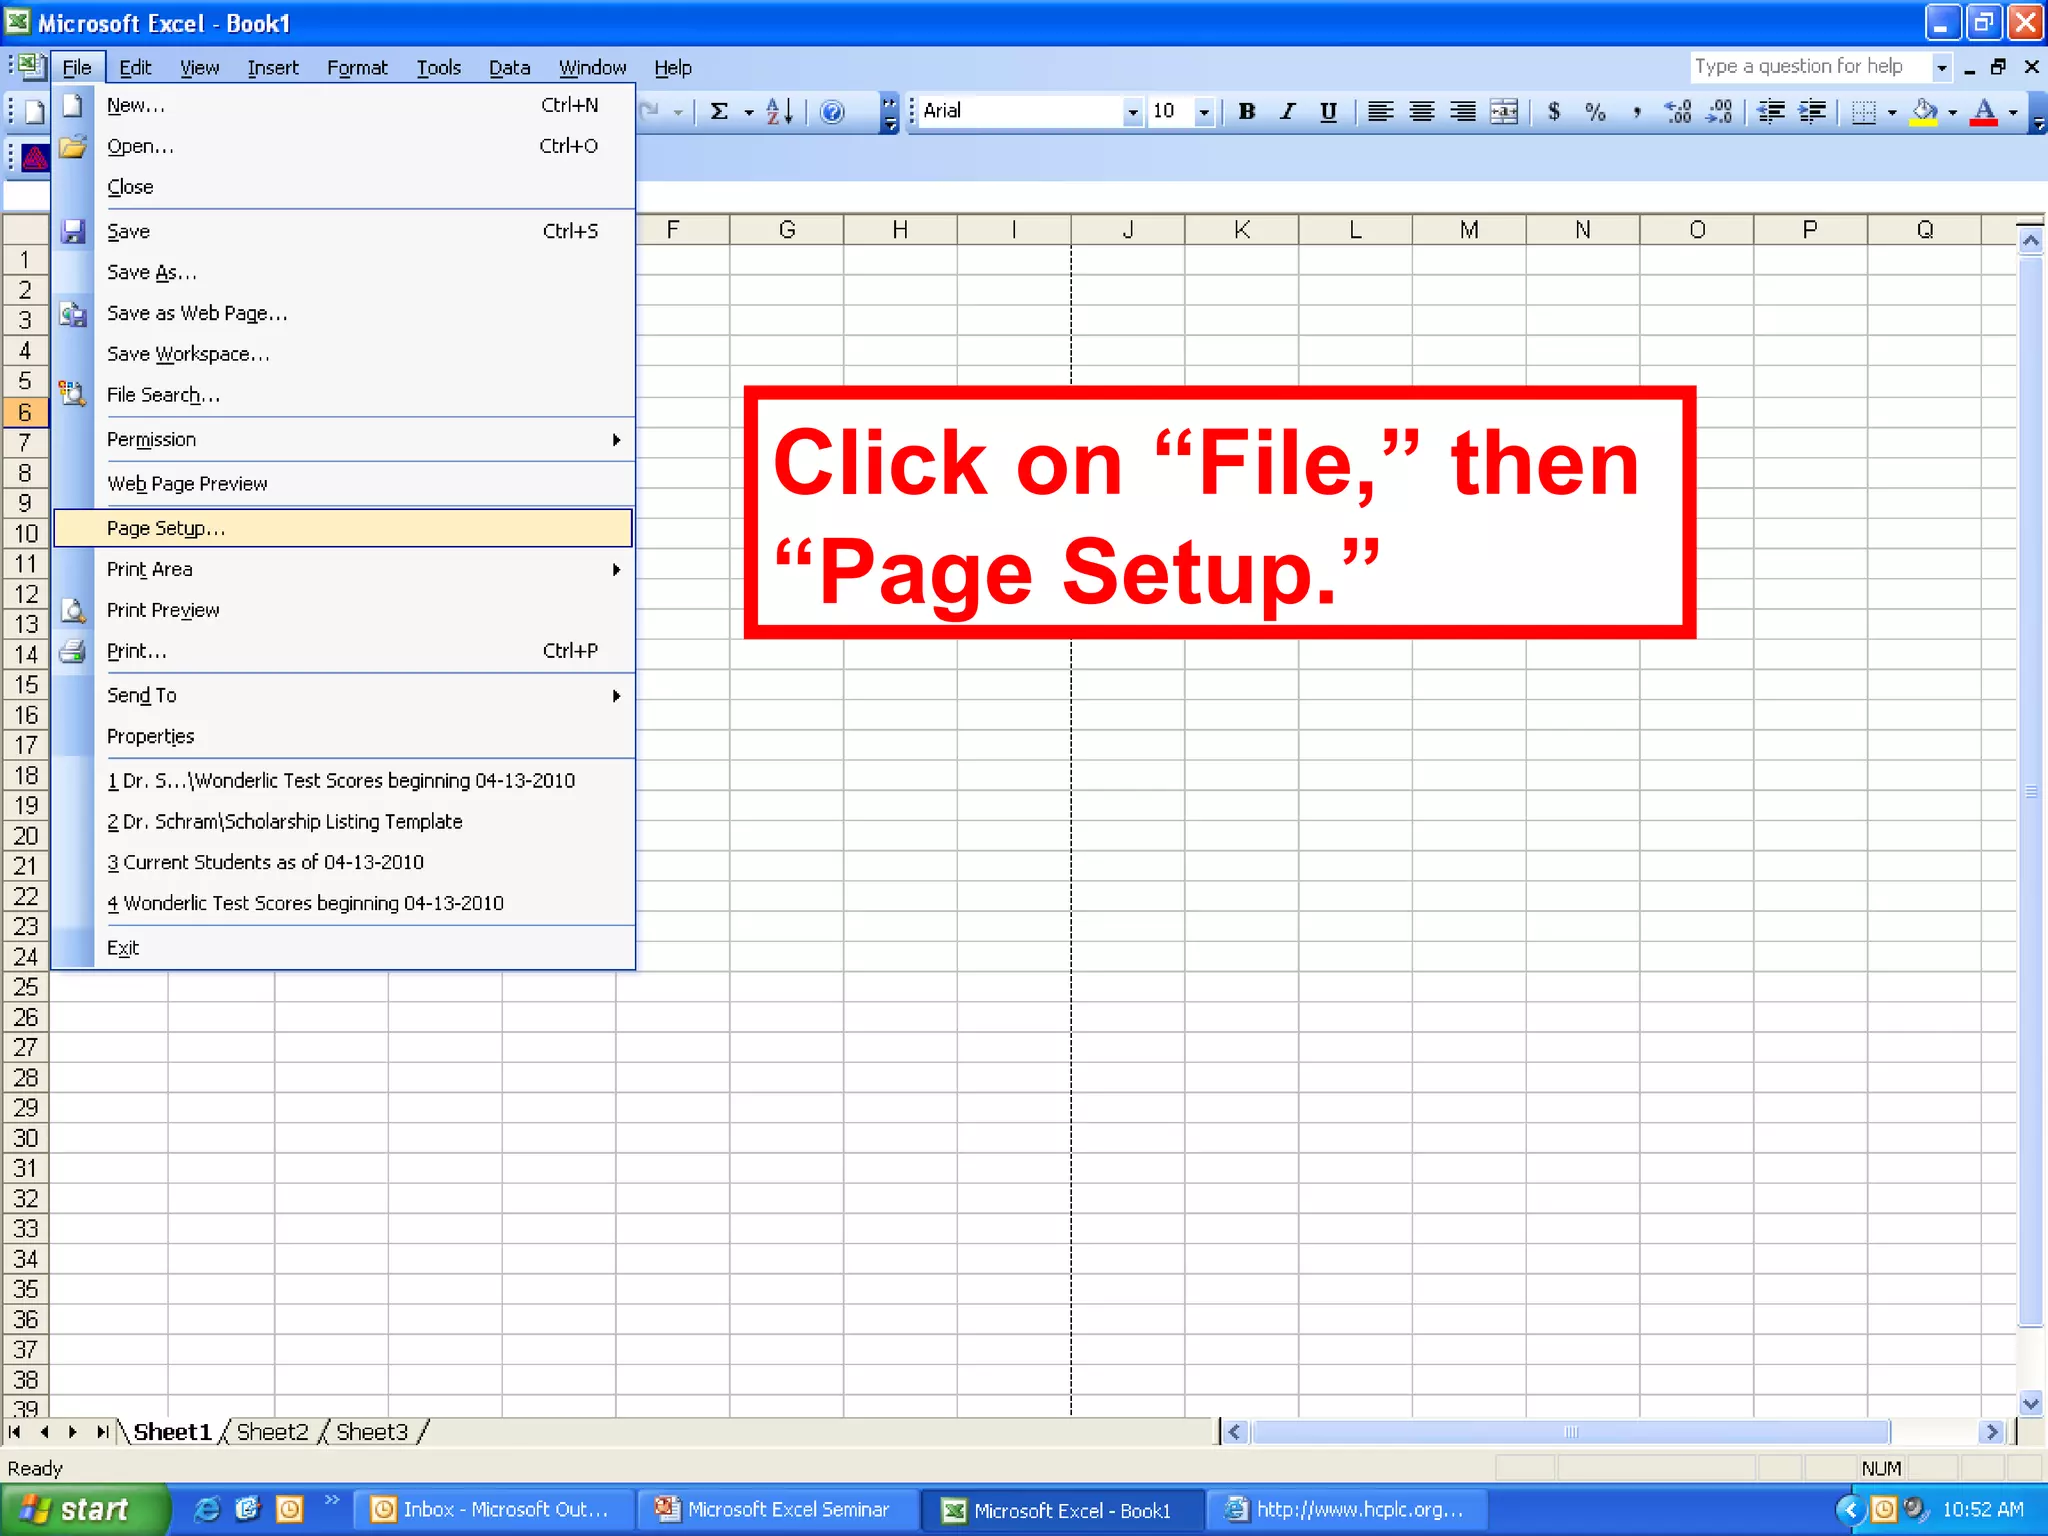Click the Merge and Center icon
The width and height of the screenshot is (2048, 1536).
click(x=1503, y=111)
